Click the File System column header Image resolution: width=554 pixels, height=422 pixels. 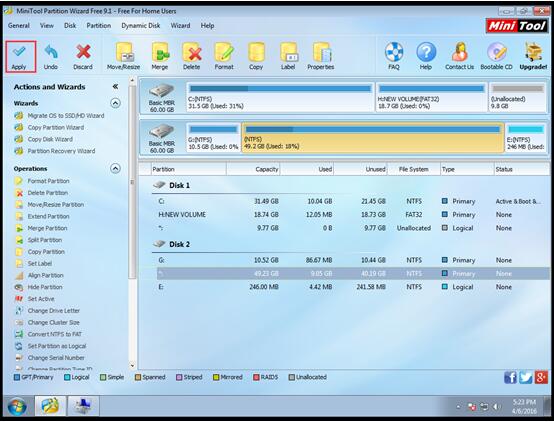pyautogui.click(x=414, y=169)
